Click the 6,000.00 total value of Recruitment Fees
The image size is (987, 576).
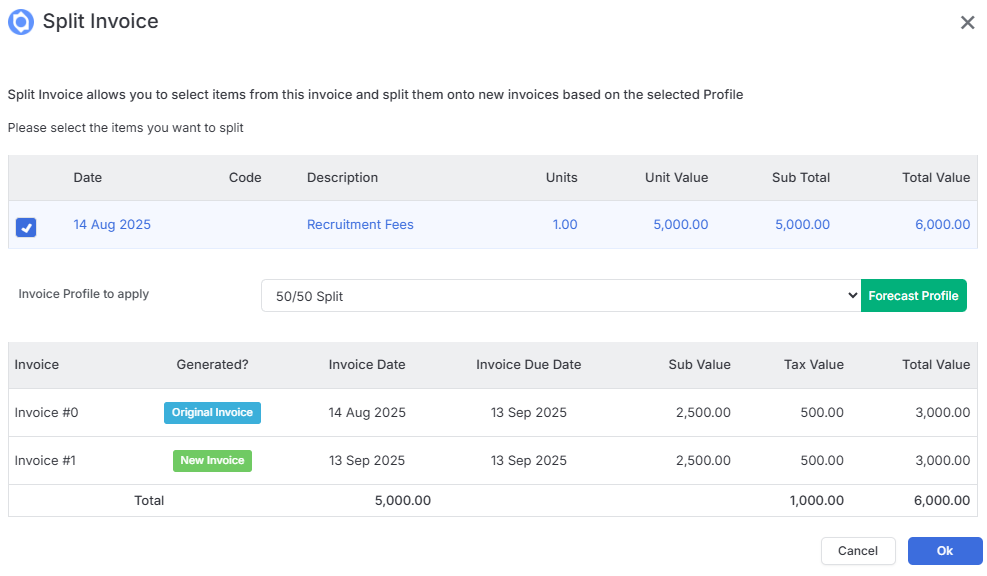click(942, 225)
